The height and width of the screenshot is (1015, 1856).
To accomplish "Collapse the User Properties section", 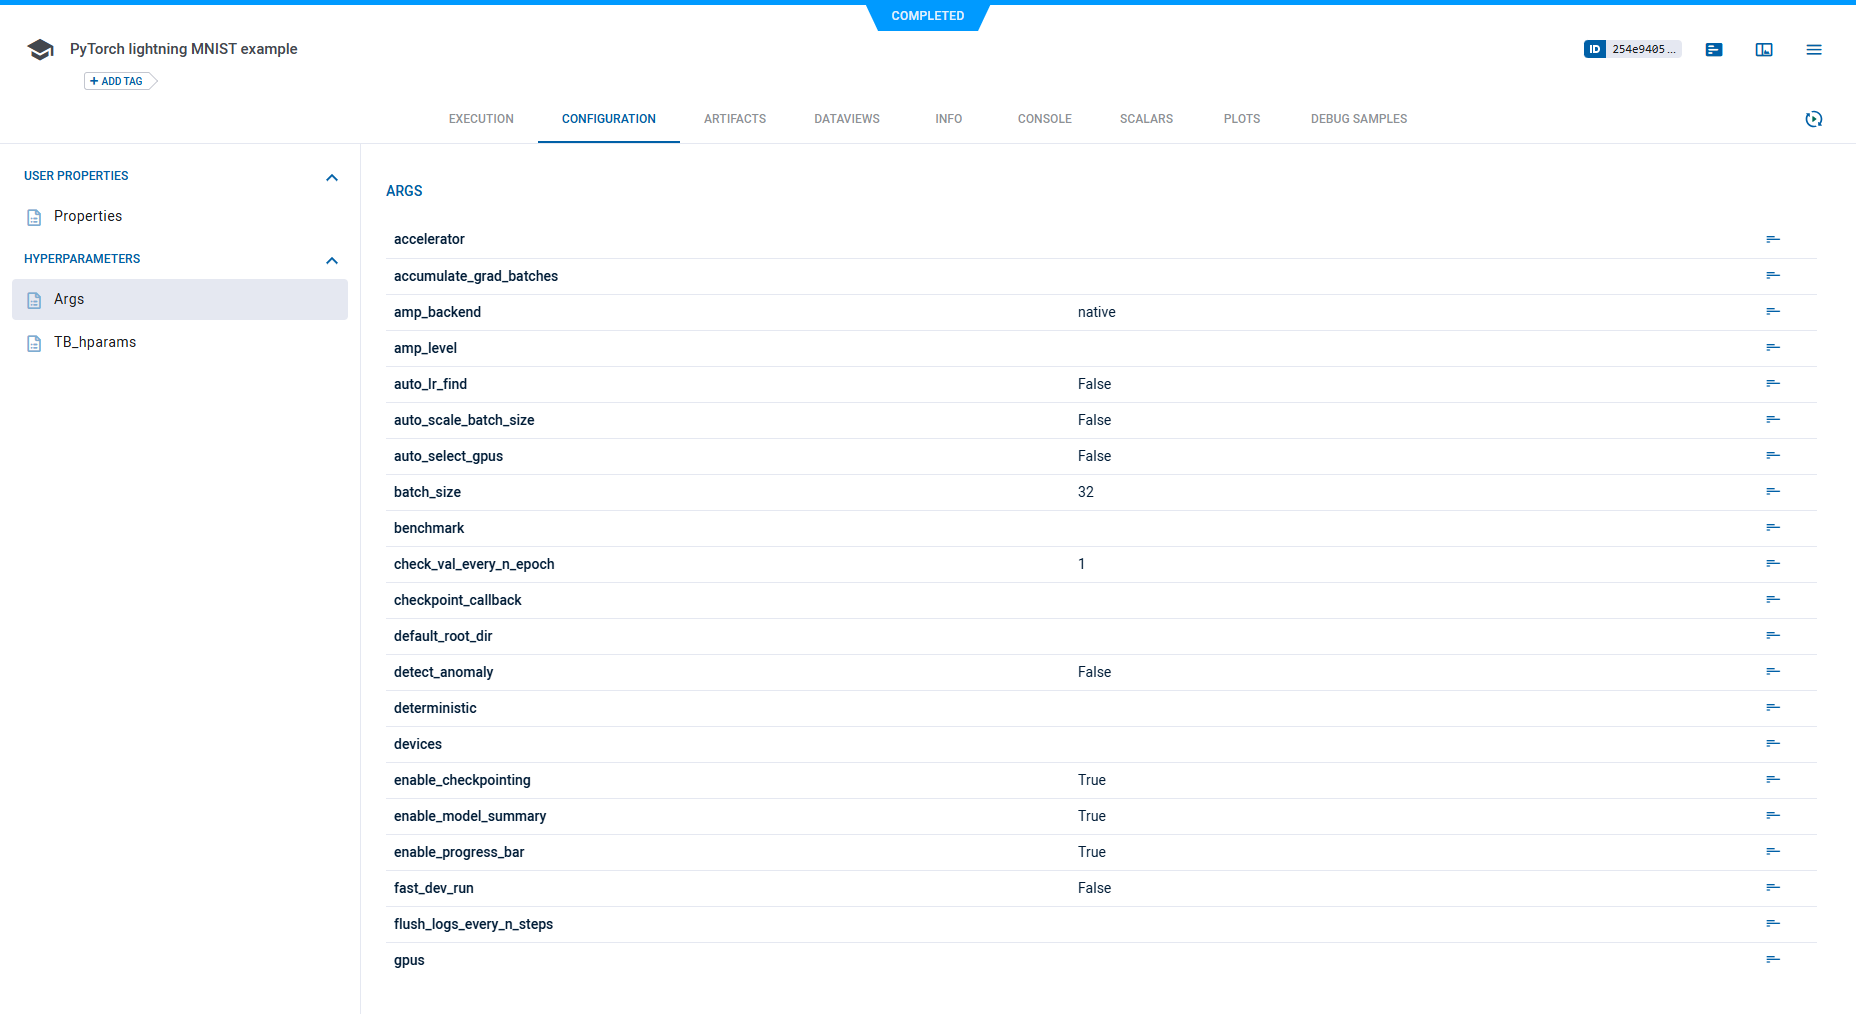I will coord(332,177).
